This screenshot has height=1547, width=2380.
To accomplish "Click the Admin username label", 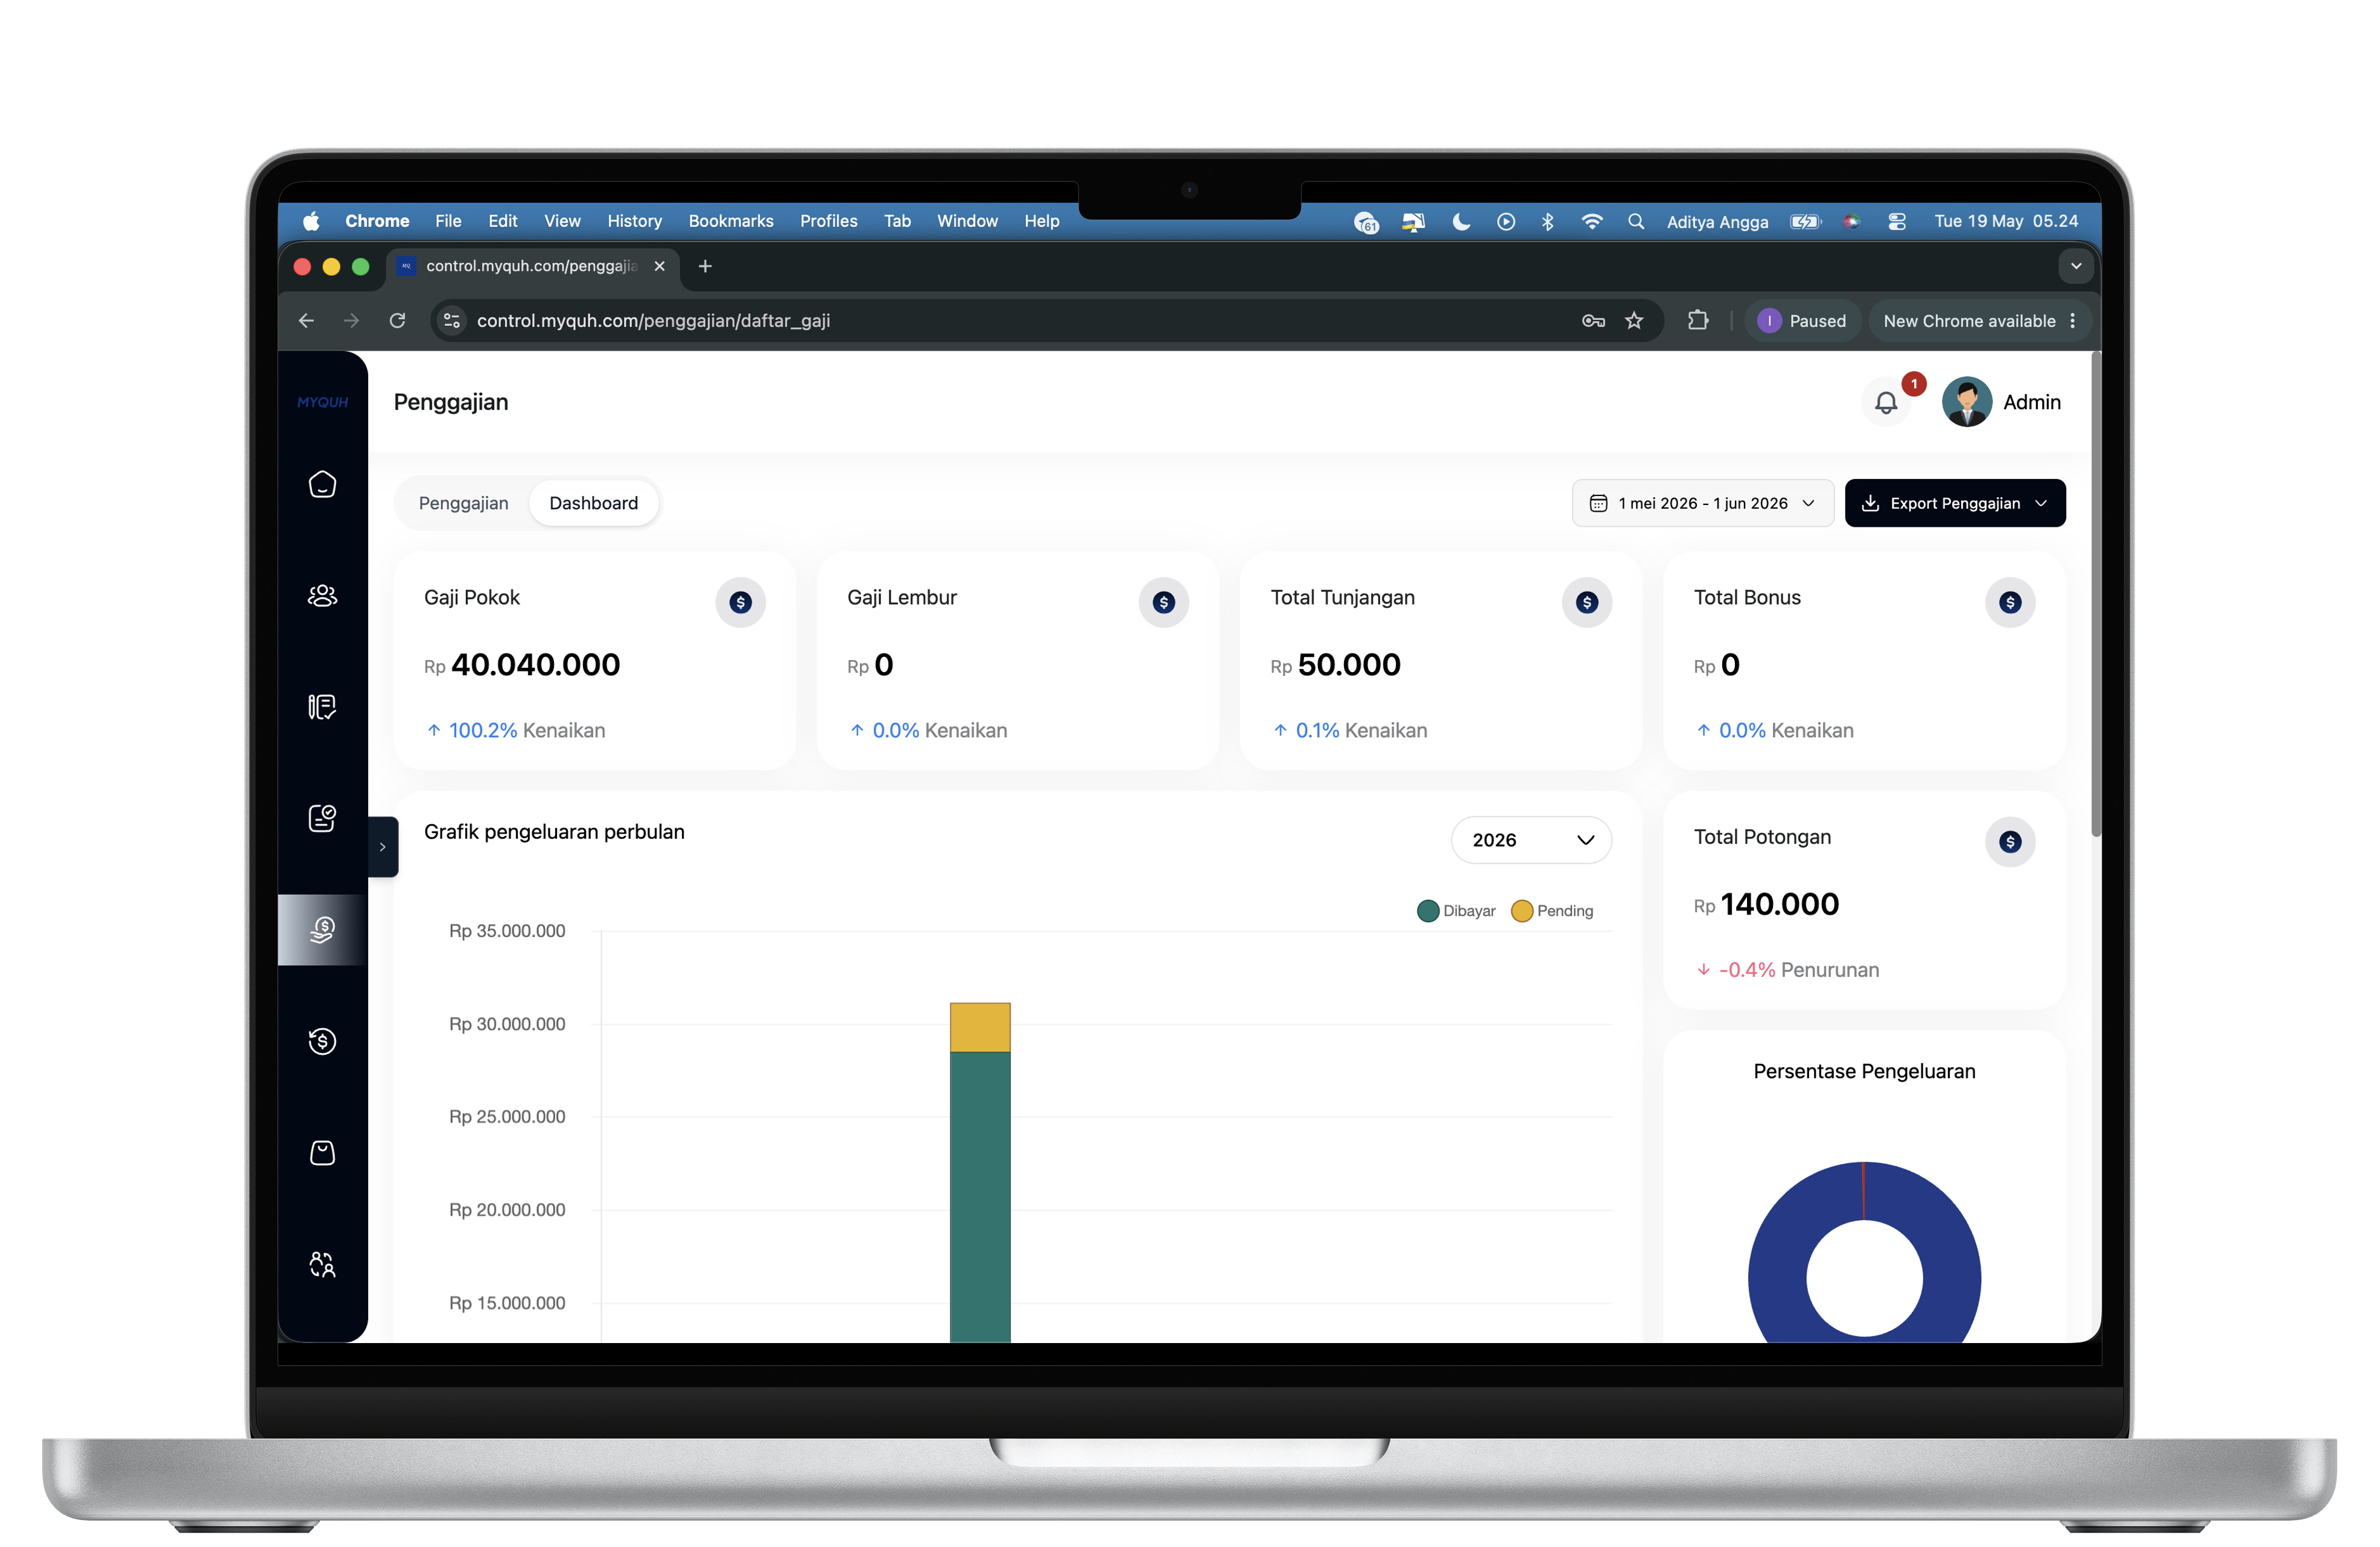I will pos(2031,402).
